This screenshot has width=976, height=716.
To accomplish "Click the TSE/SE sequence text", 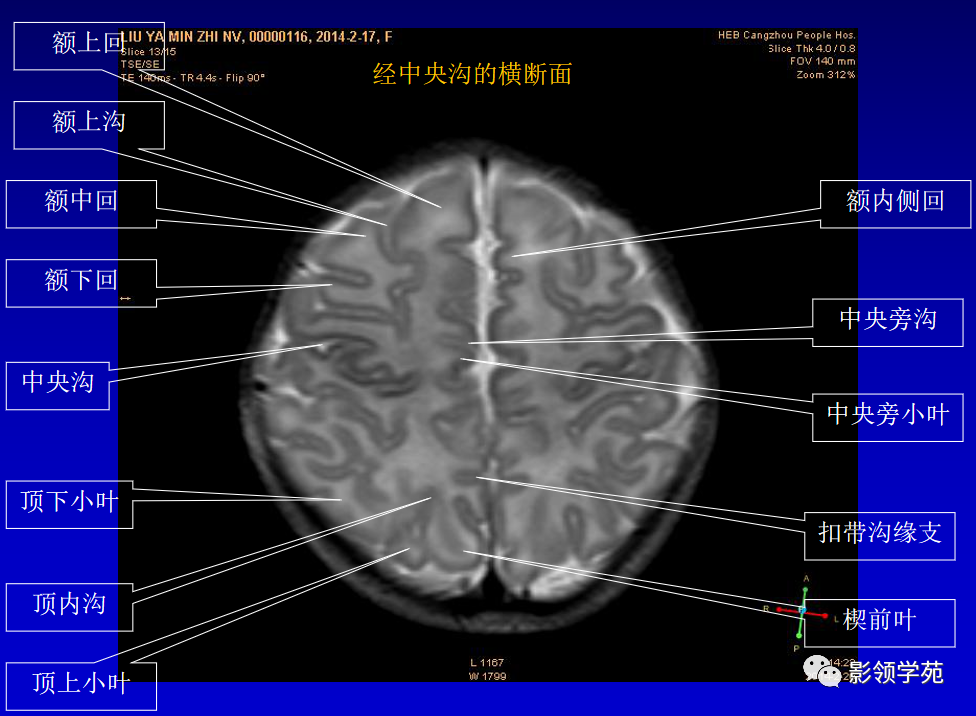I will (140, 64).
